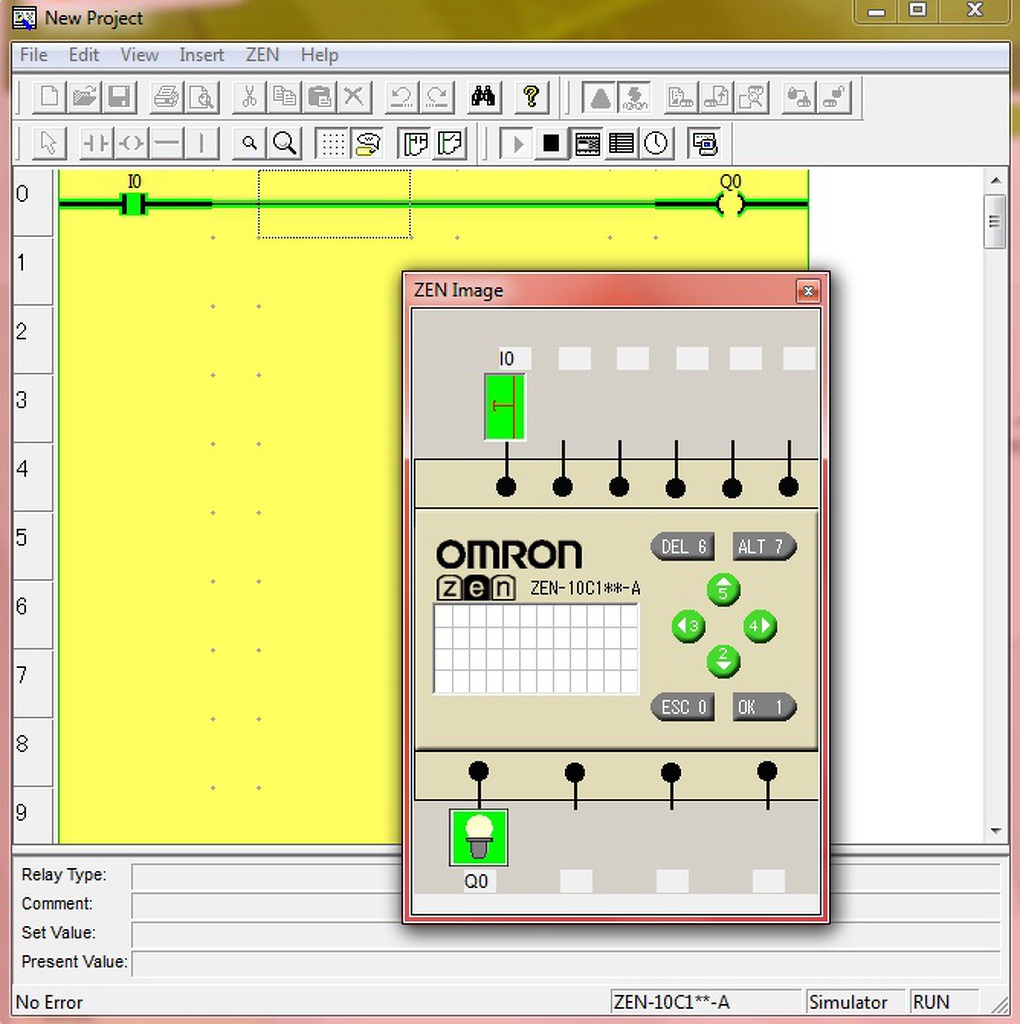This screenshot has width=1020, height=1024.
Task: Click the clock time settings icon
Action: tap(656, 143)
